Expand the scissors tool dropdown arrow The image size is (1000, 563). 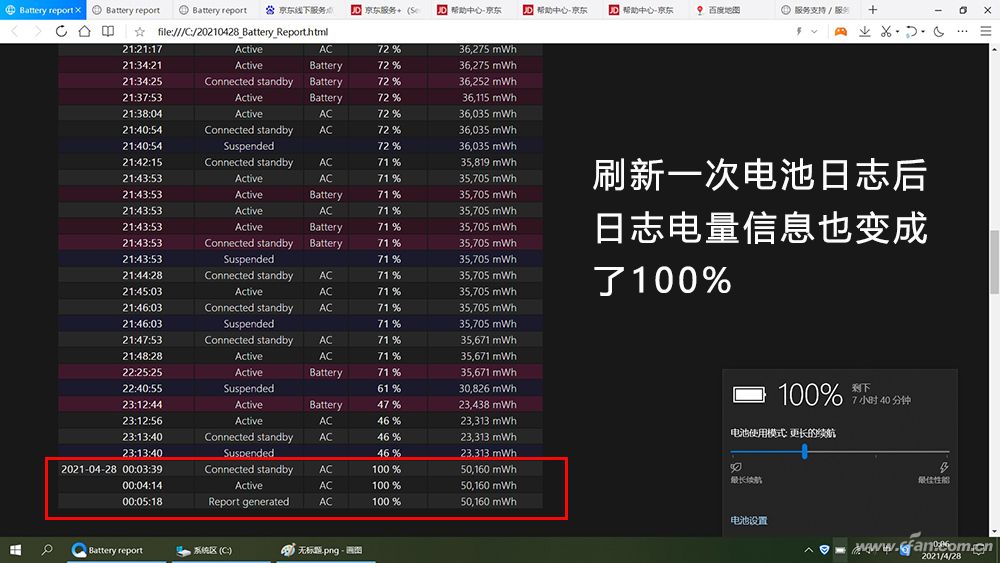pos(897,32)
